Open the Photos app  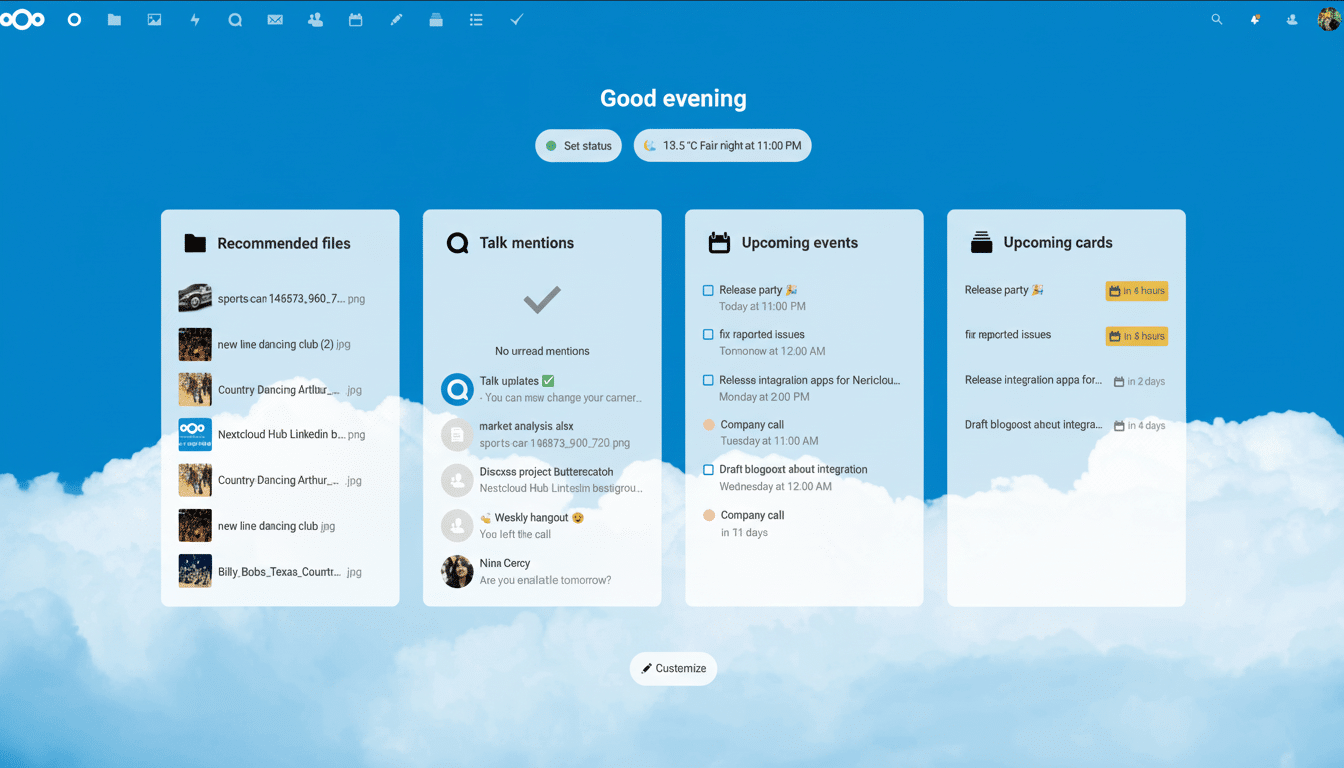tap(154, 19)
